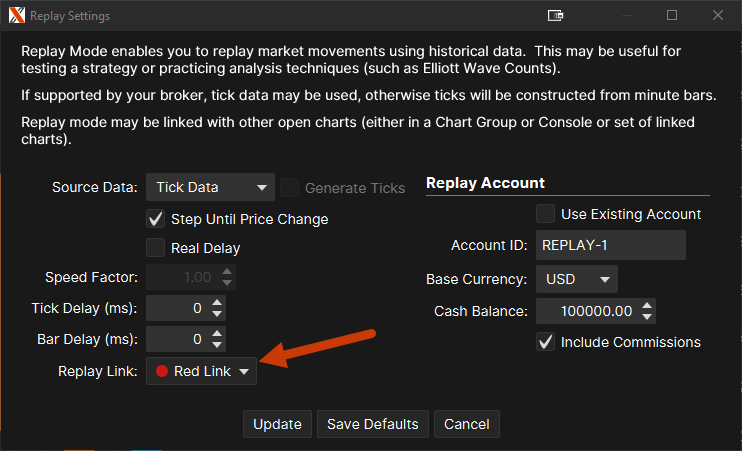The image size is (742, 451).
Task: Click the dock window icon in title bar
Action: [x=556, y=16]
